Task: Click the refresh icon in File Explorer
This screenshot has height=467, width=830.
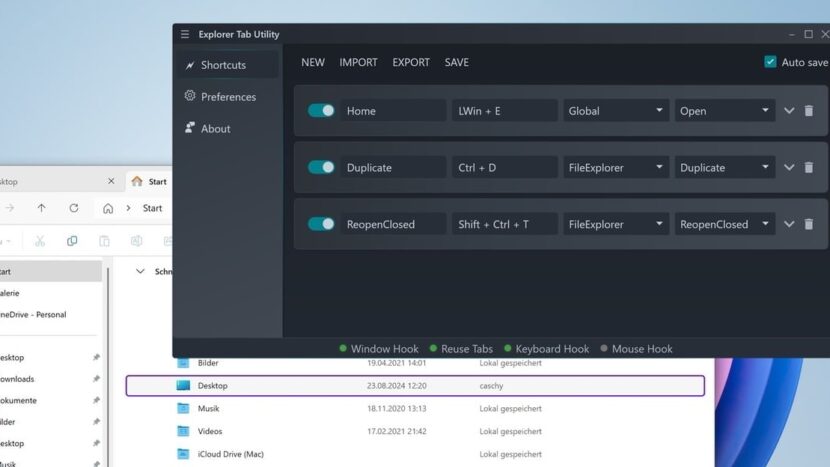Action: point(73,208)
